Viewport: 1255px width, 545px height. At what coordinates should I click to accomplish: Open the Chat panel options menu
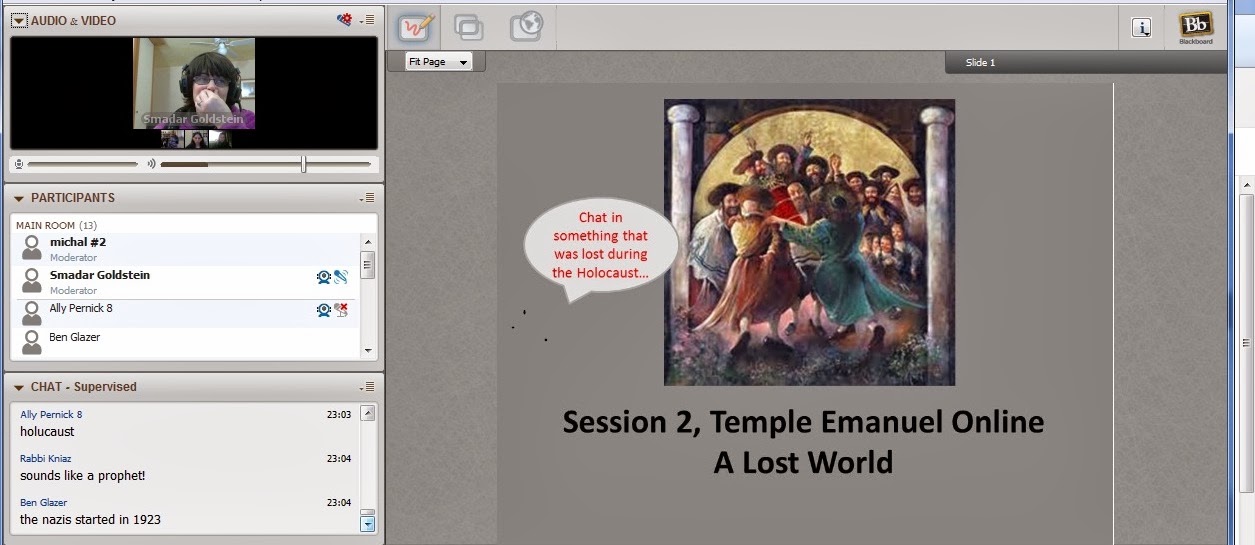pos(368,387)
